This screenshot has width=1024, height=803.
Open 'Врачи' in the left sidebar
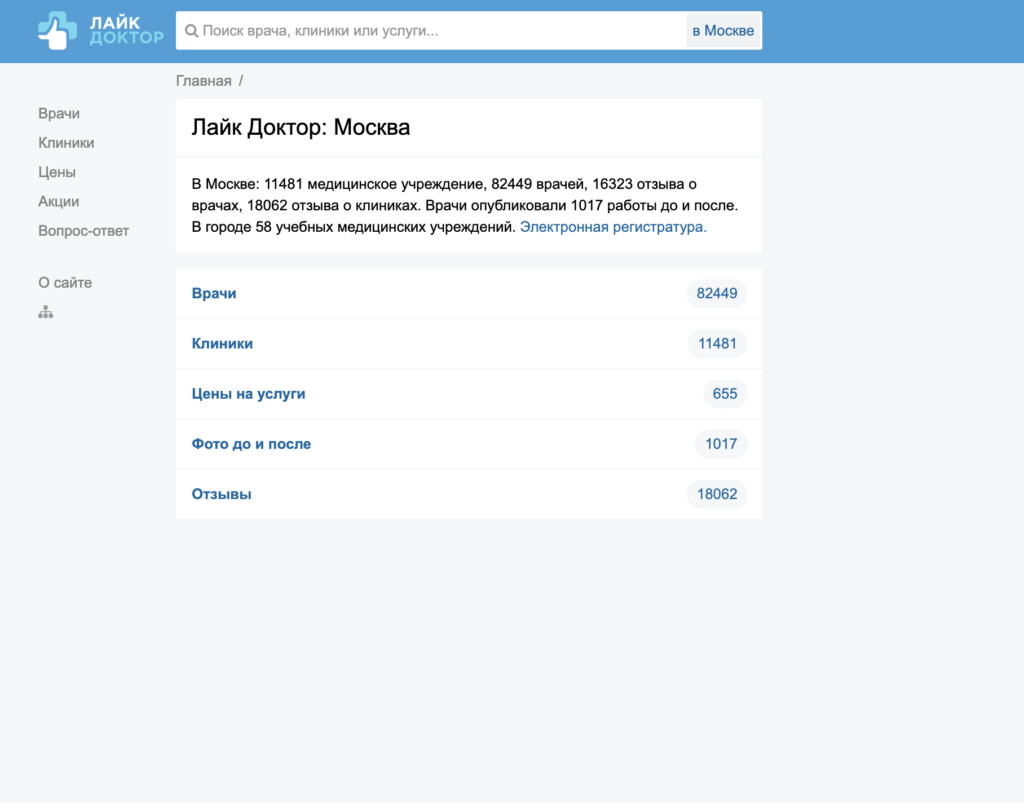[x=59, y=114]
